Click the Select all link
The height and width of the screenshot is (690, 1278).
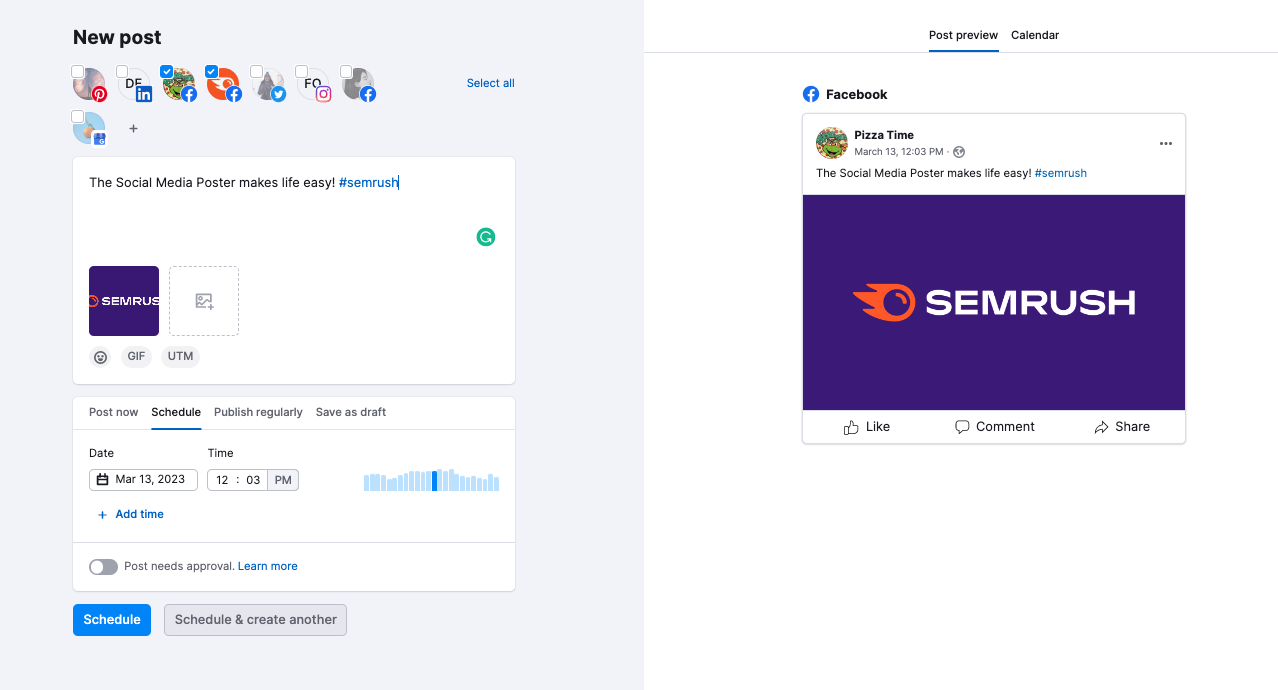tap(490, 83)
